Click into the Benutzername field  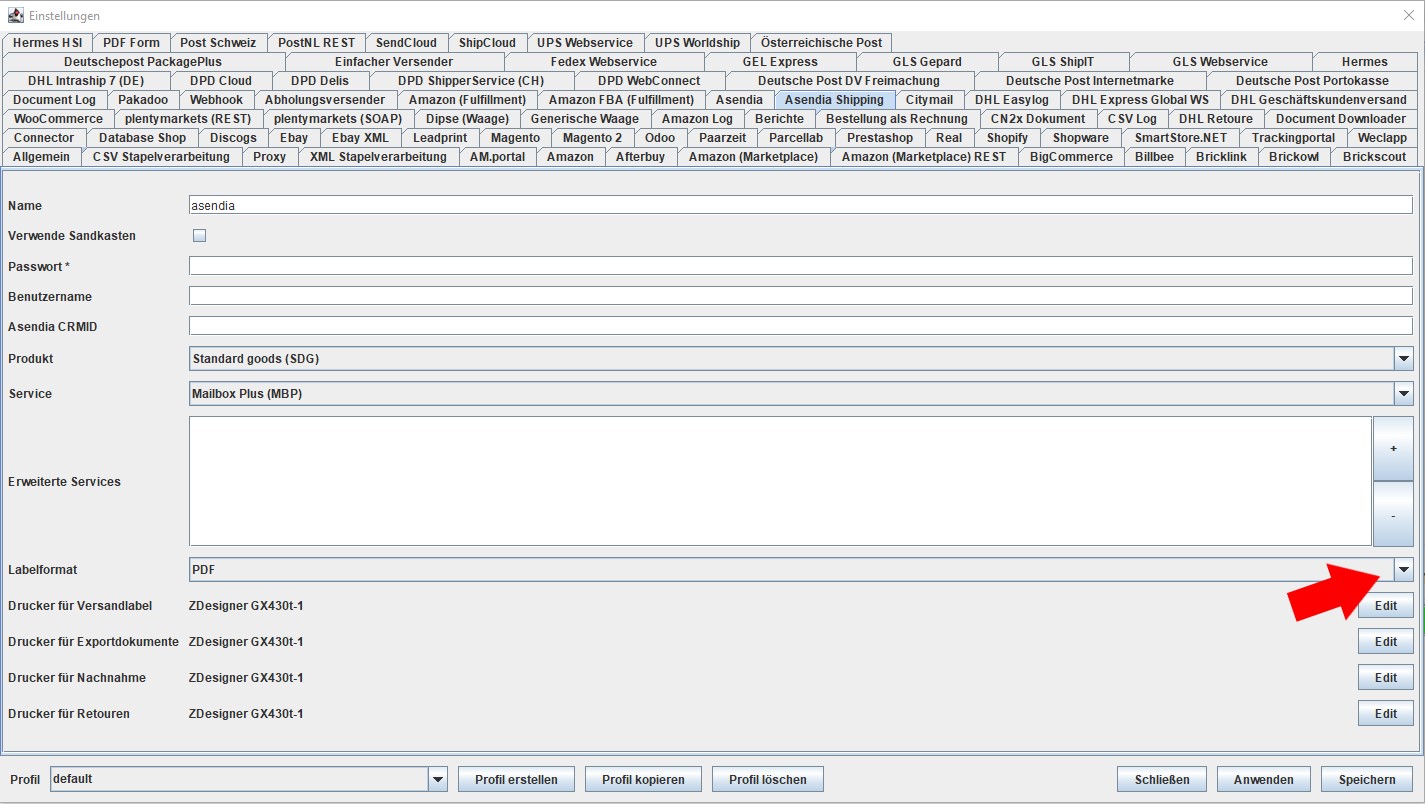801,297
